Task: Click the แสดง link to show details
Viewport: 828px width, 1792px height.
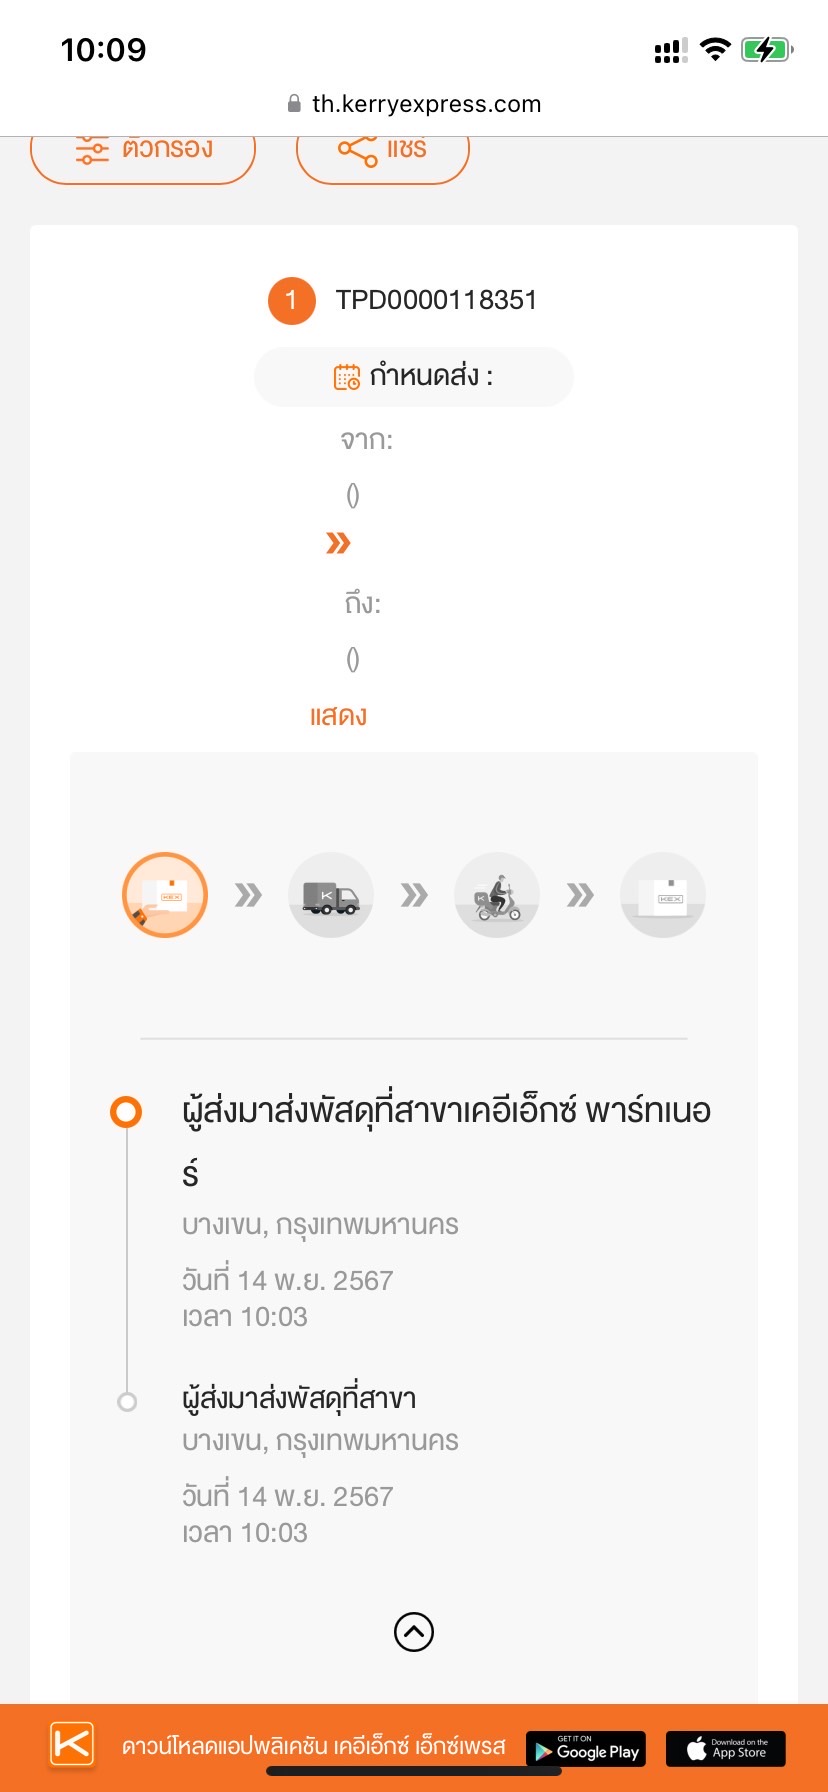Action: 338,716
